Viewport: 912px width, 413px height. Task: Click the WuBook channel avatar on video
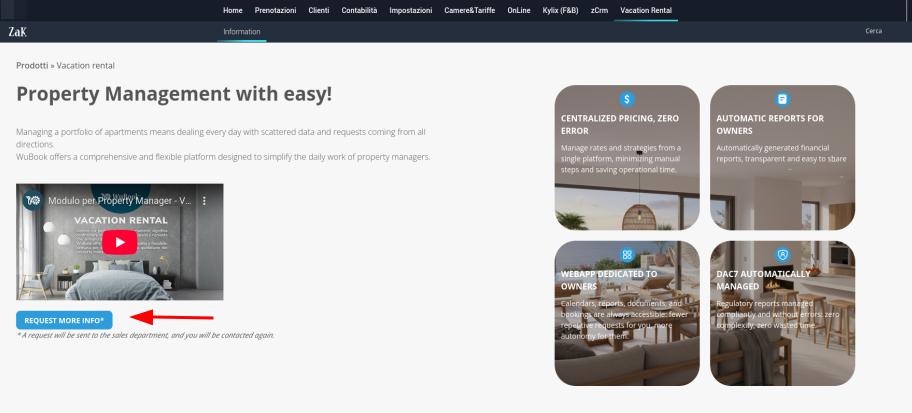pos(33,201)
